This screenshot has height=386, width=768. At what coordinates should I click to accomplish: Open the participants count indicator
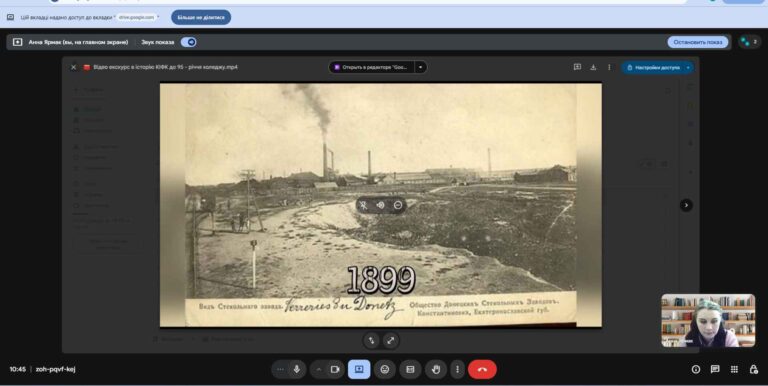click(x=749, y=42)
